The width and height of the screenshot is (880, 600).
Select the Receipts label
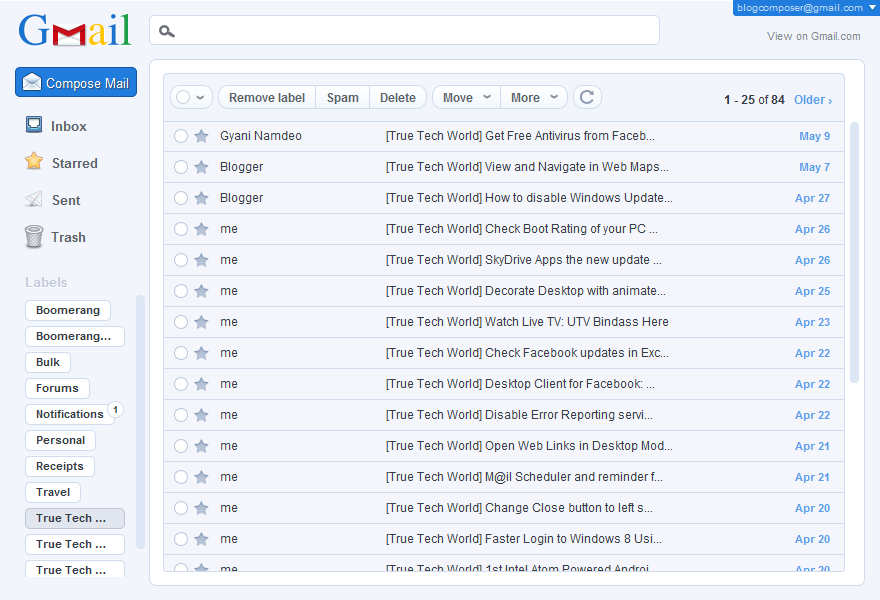[x=59, y=466]
